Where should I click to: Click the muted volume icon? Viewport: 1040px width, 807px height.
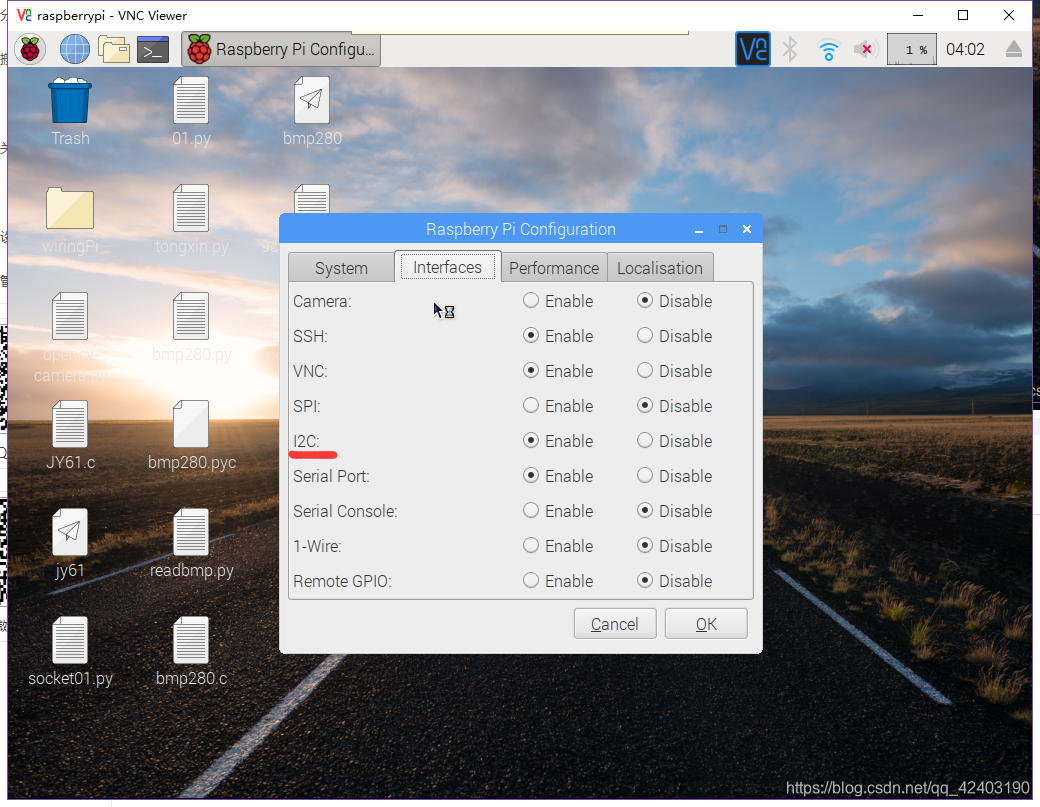(x=866, y=49)
